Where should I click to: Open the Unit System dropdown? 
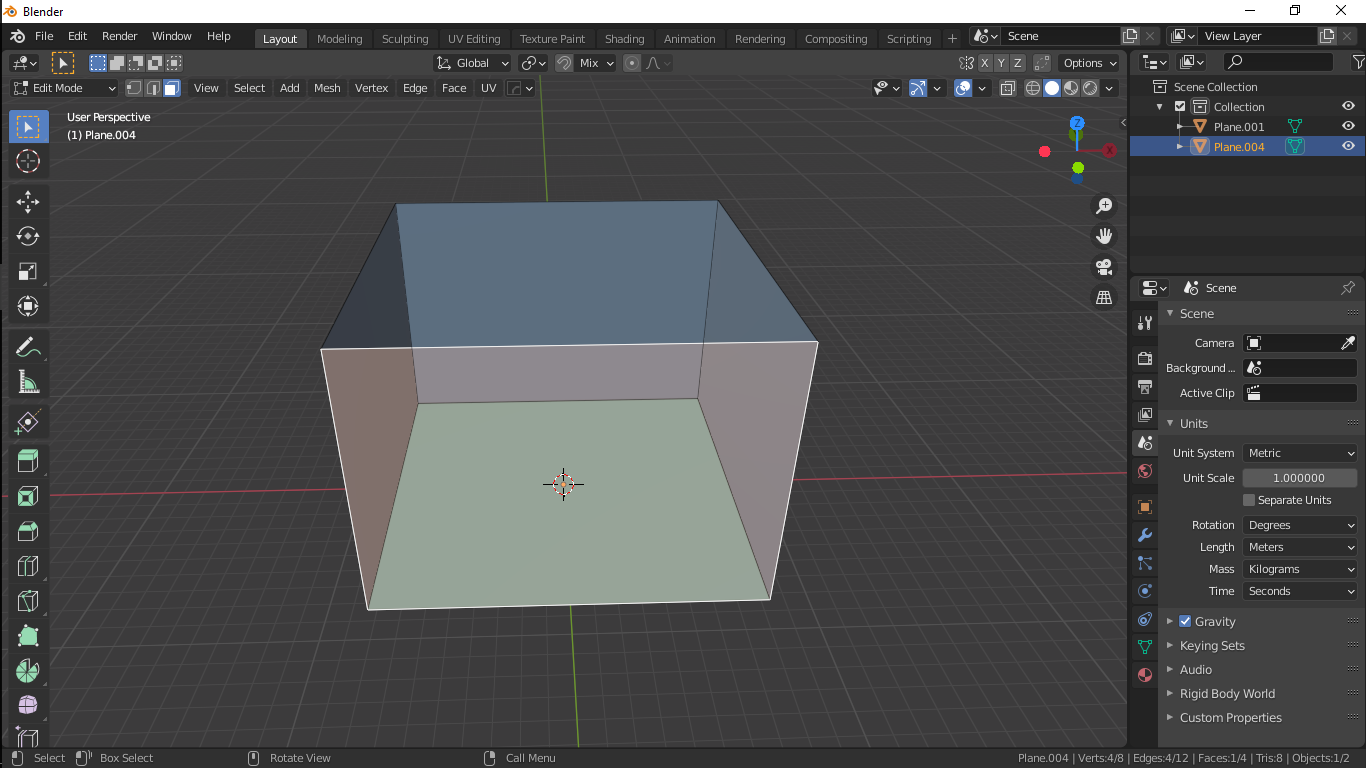tap(1300, 453)
